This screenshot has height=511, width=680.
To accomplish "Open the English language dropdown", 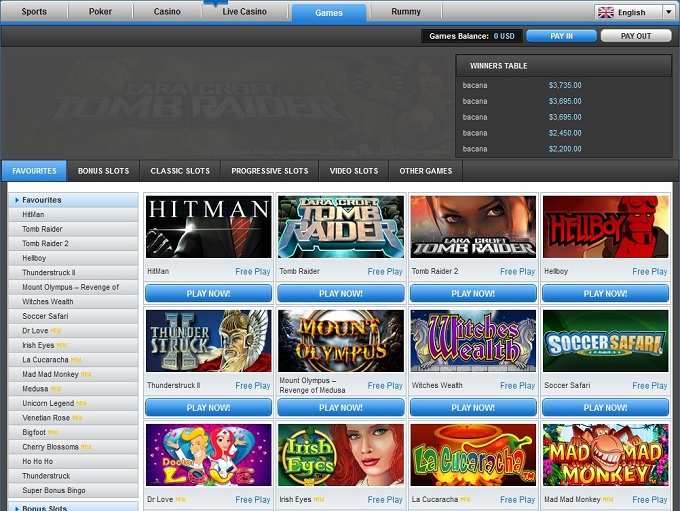I will tap(668, 13).
